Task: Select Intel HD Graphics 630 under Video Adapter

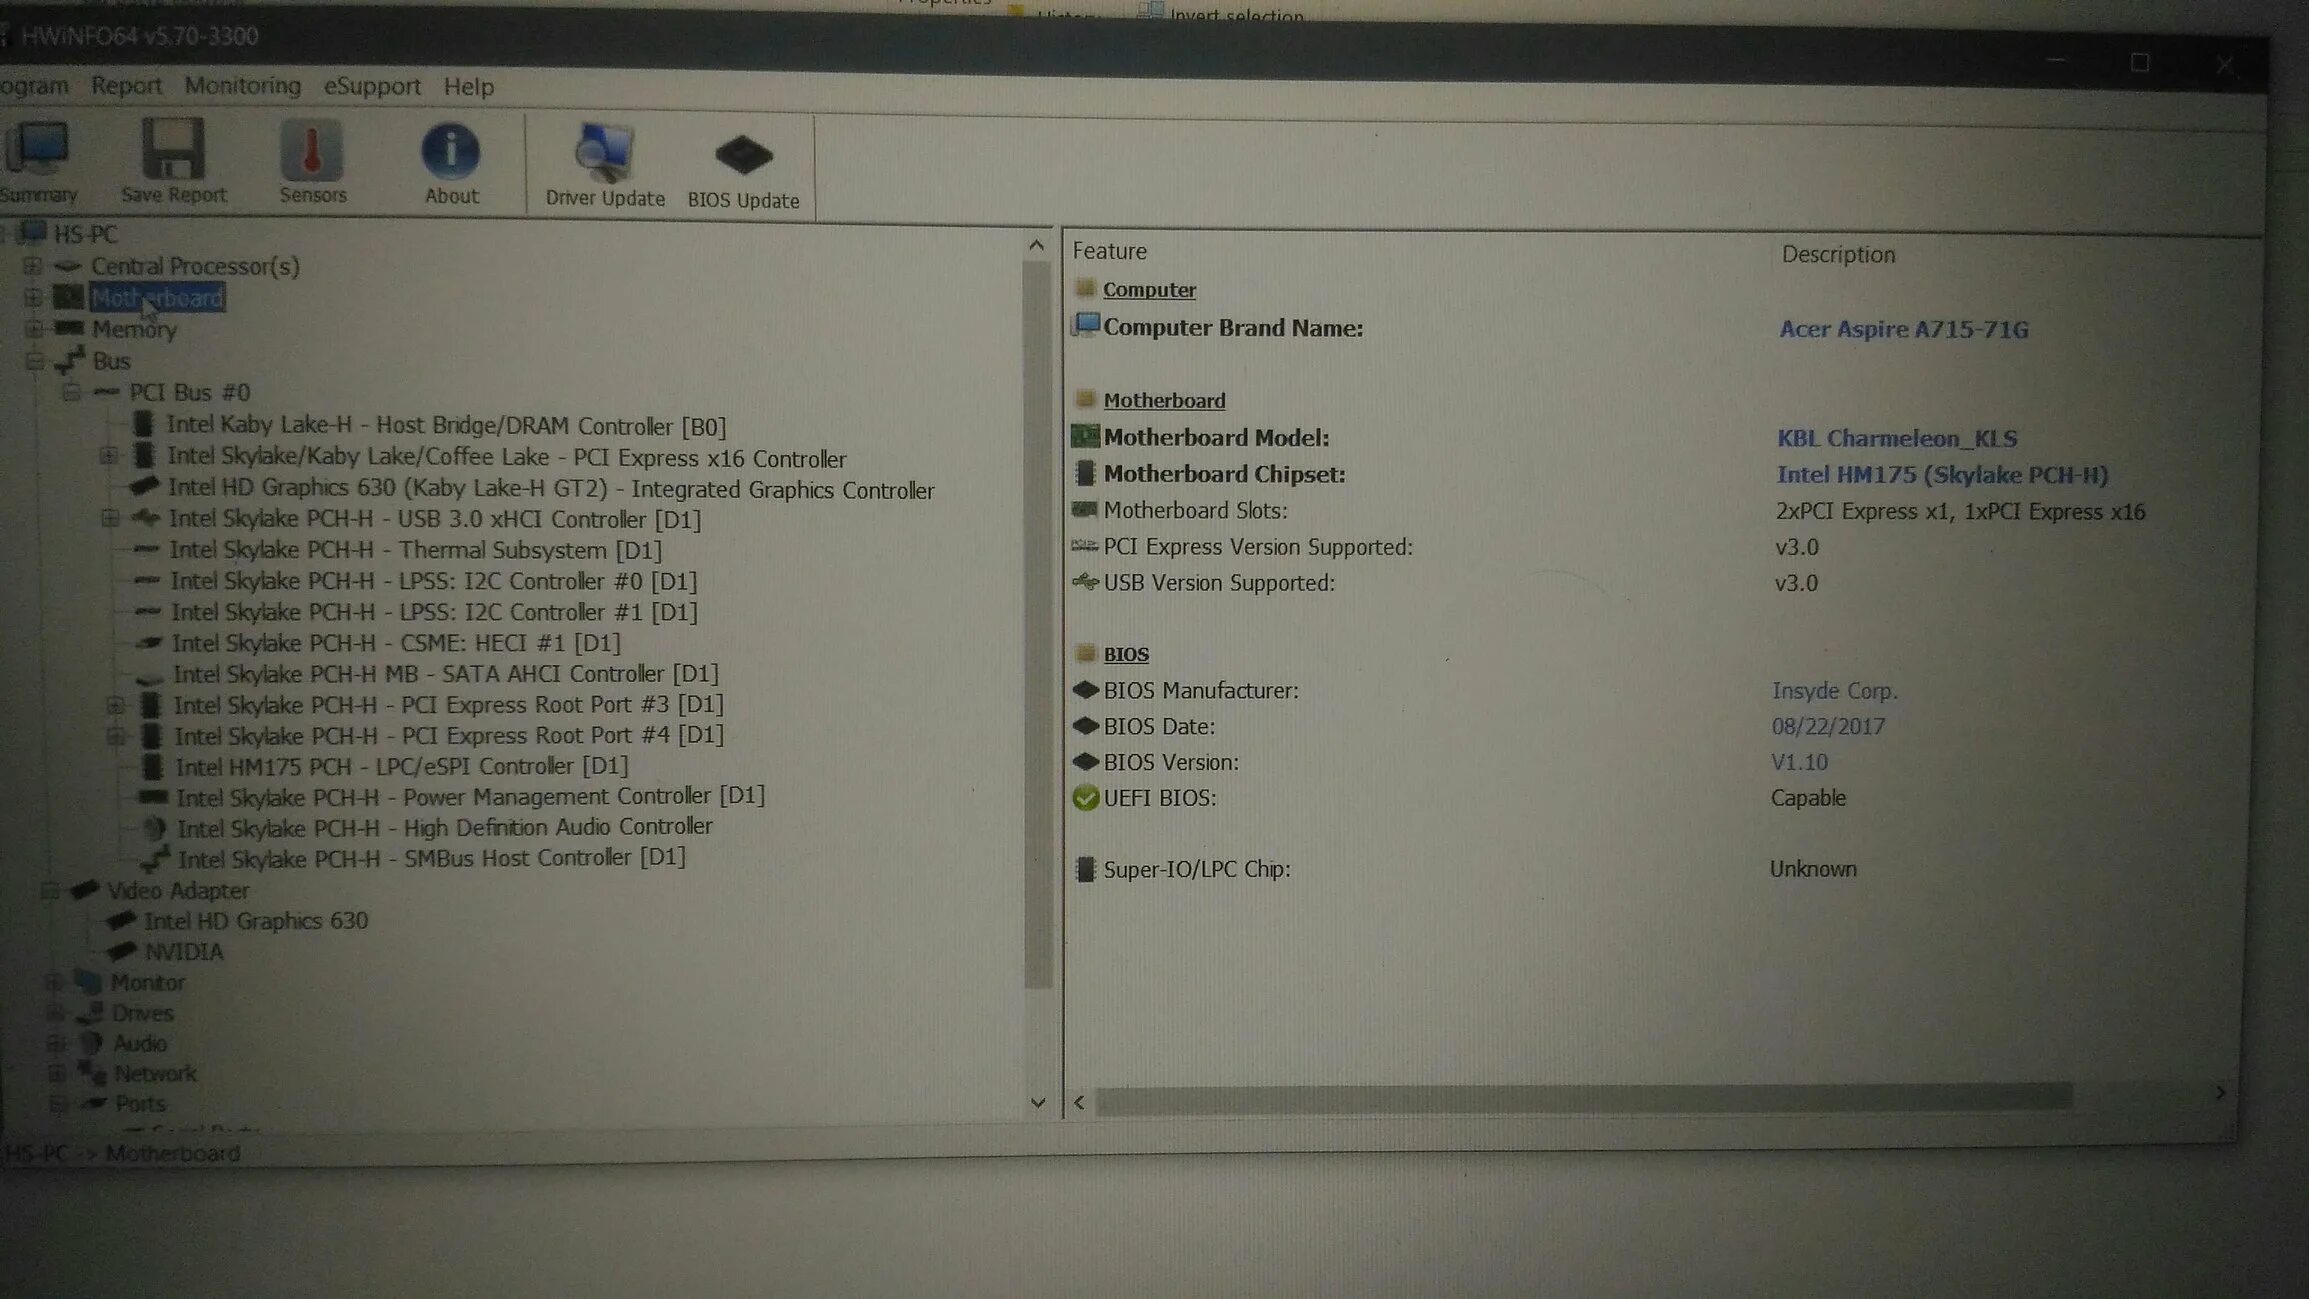Action: [255, 920]
